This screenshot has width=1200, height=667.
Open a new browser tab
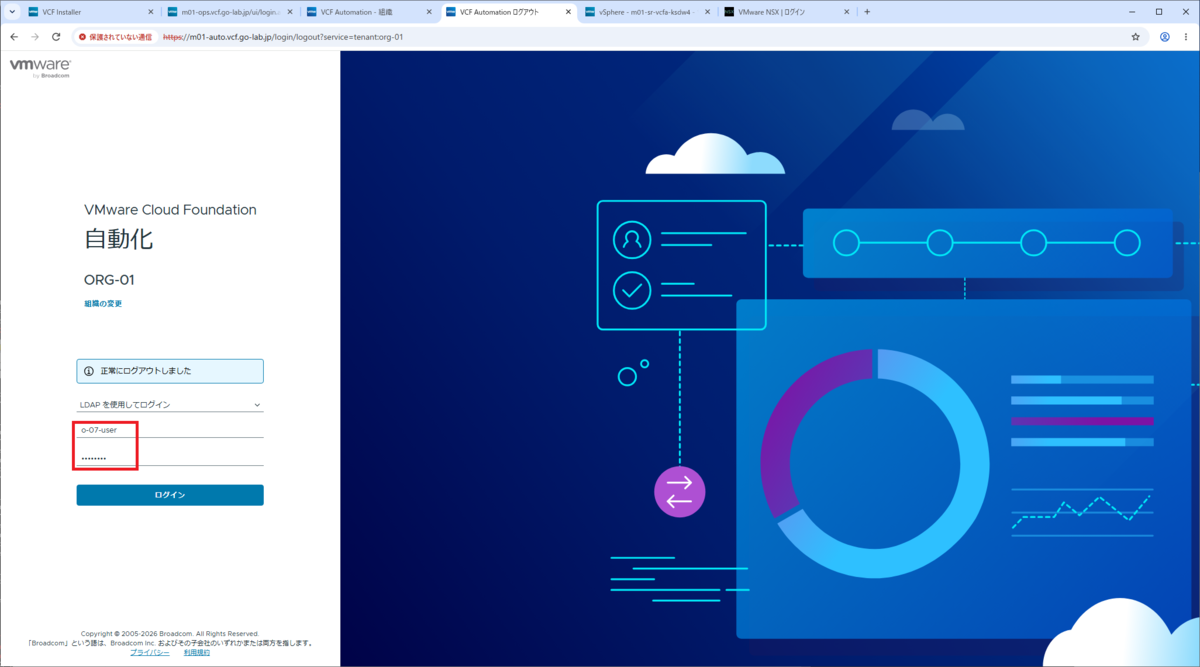point(867,12)
